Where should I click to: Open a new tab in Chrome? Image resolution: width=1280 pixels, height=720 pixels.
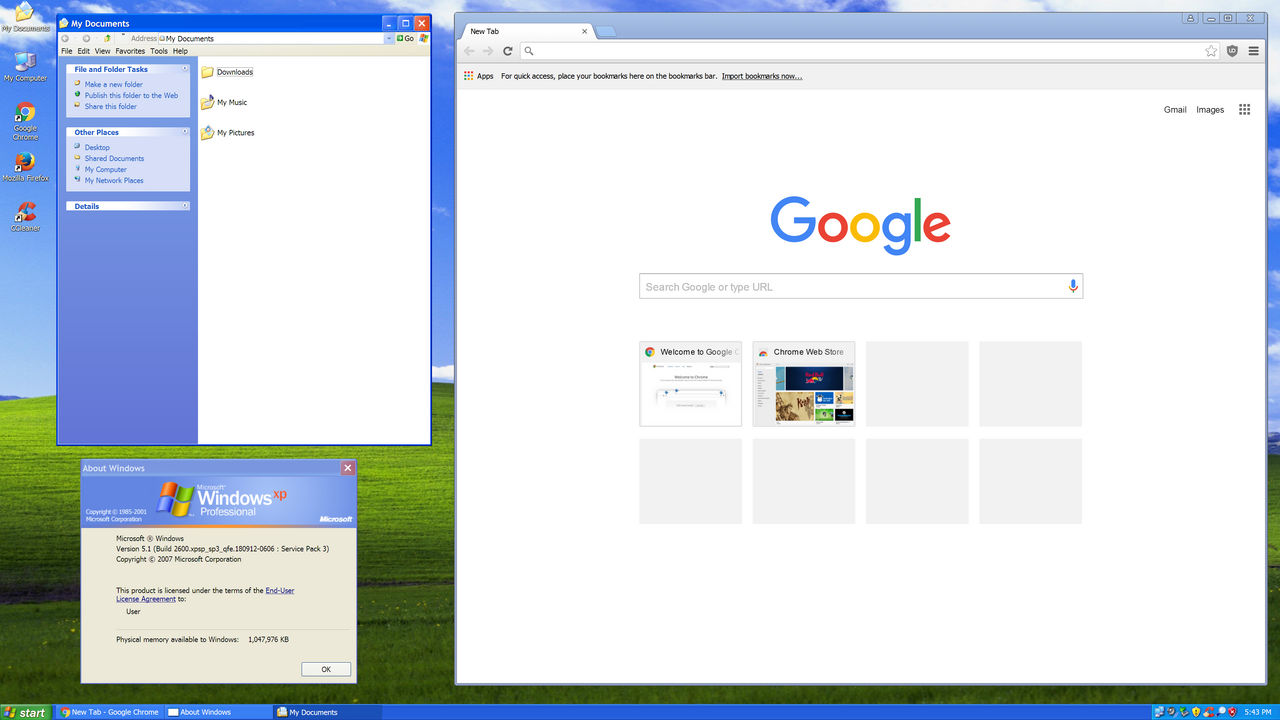coord(606,31)
